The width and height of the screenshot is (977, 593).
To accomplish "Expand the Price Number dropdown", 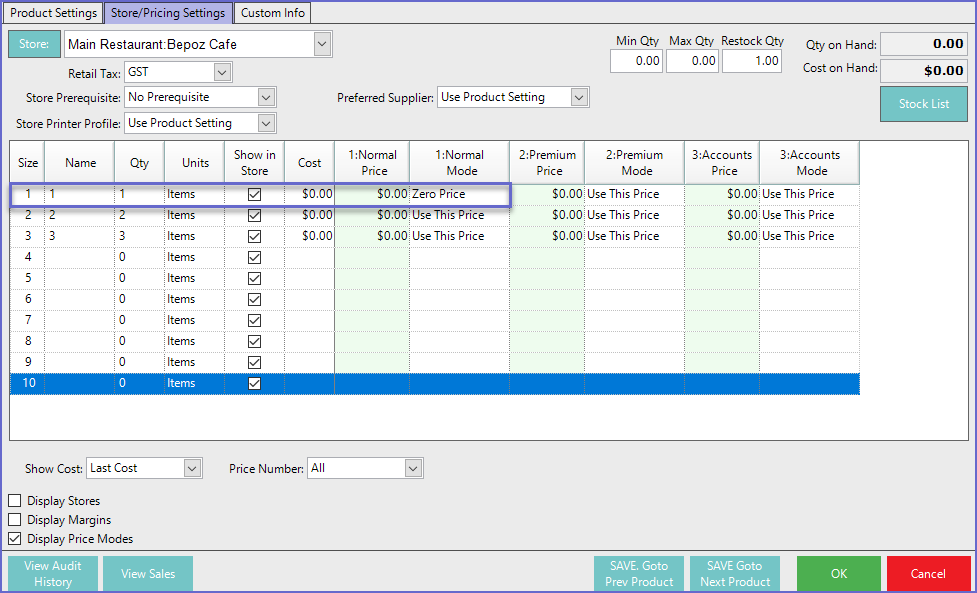I will click(x=413, y=468).
